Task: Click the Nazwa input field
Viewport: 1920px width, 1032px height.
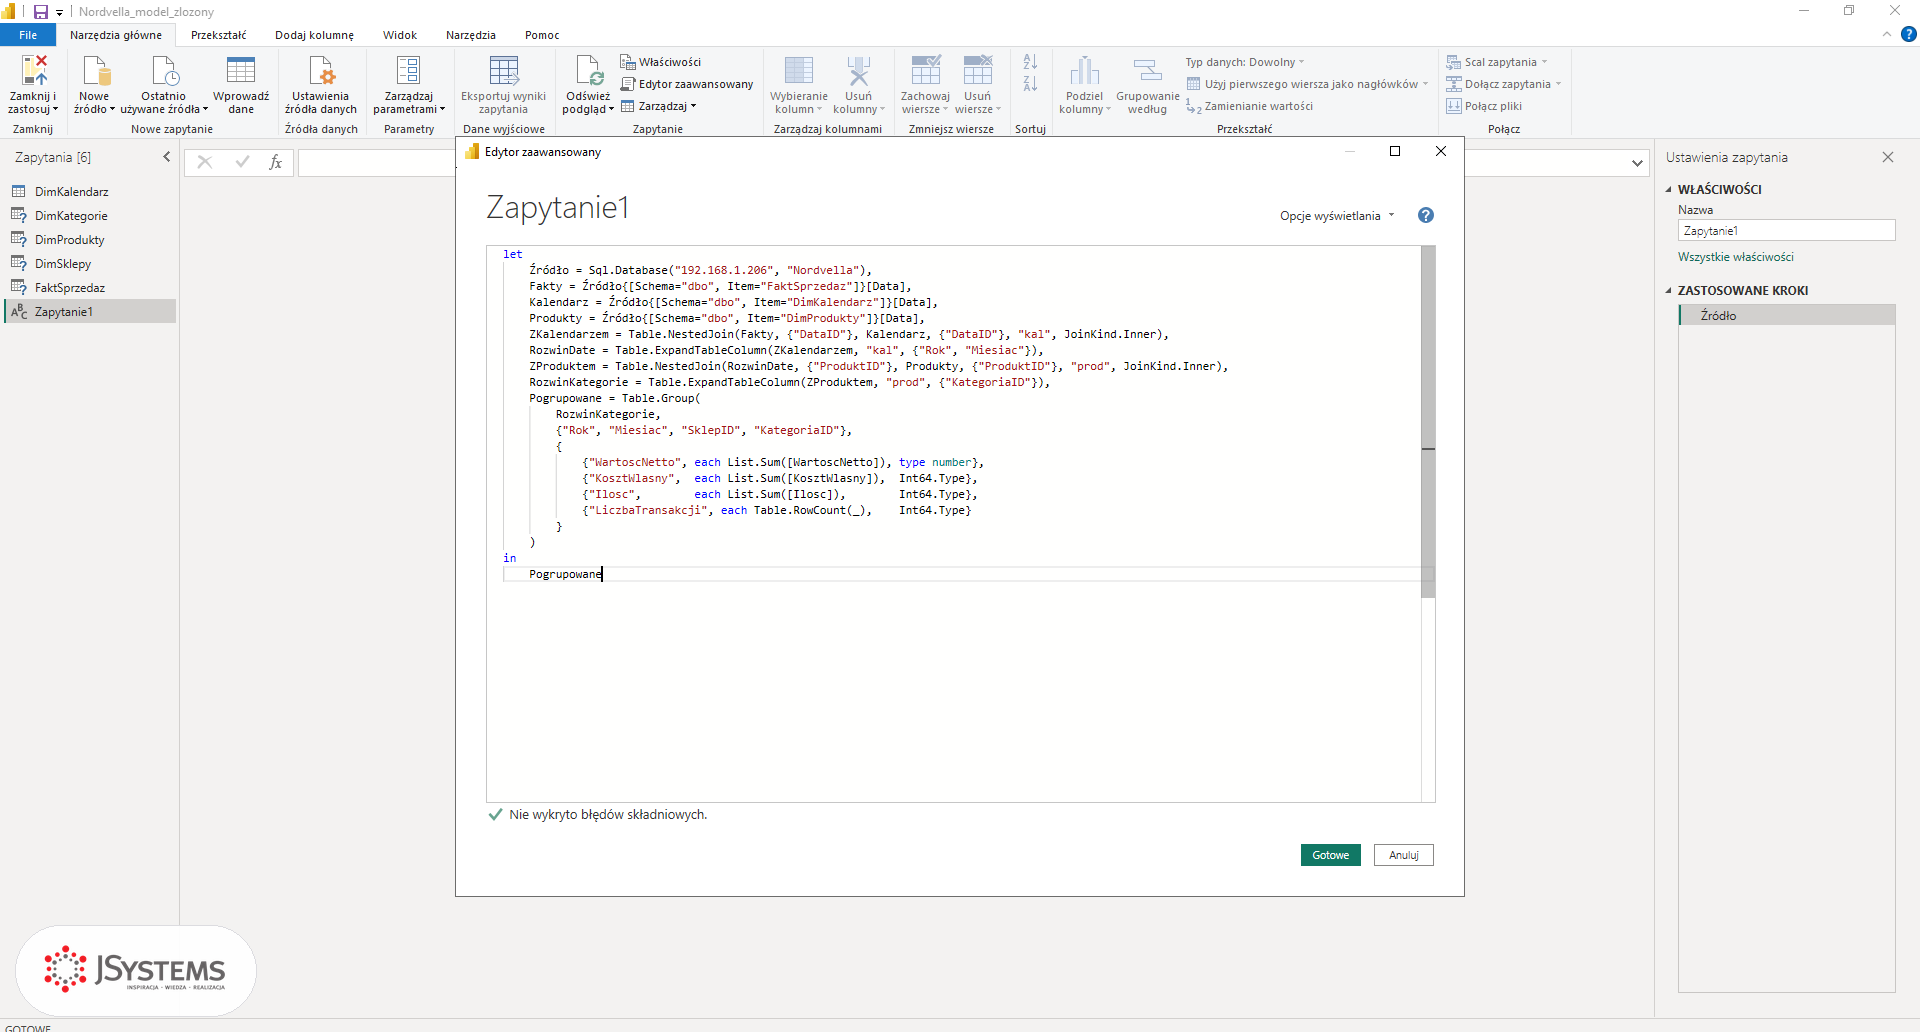Action: pyautogui.click(x=1786, y=230)
